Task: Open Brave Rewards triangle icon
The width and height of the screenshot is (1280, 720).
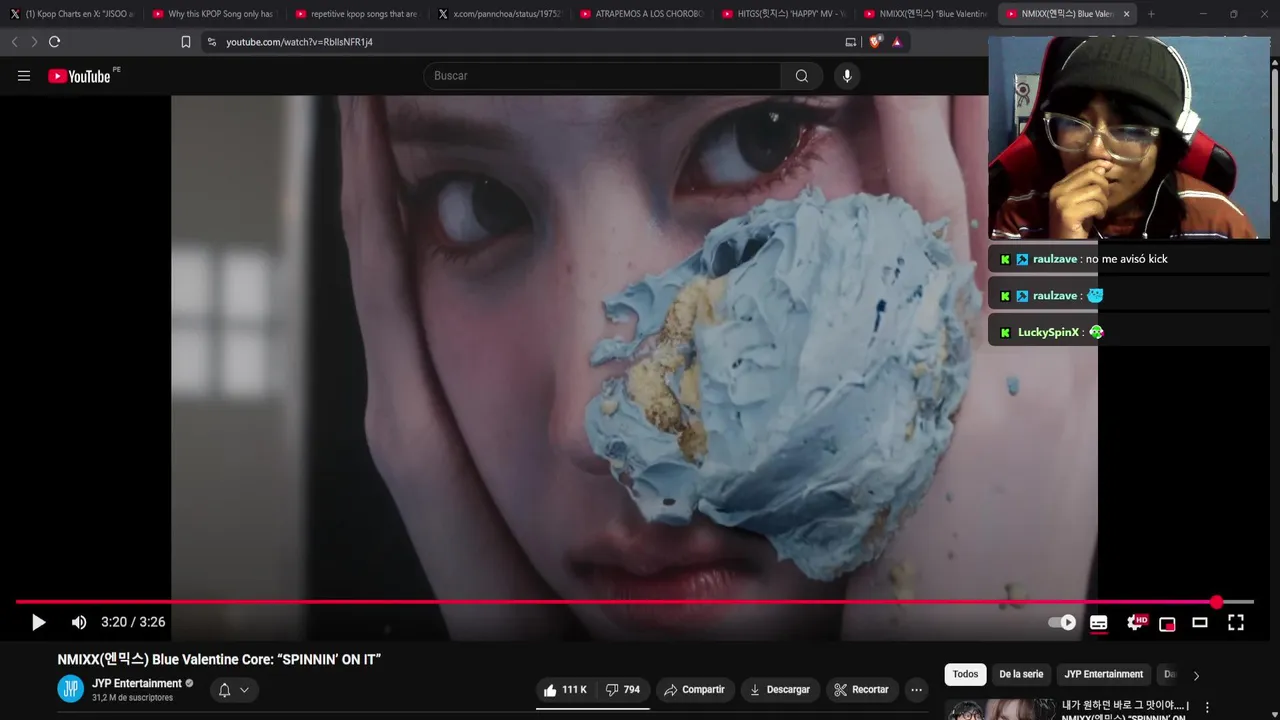Action: click(896, 42)
